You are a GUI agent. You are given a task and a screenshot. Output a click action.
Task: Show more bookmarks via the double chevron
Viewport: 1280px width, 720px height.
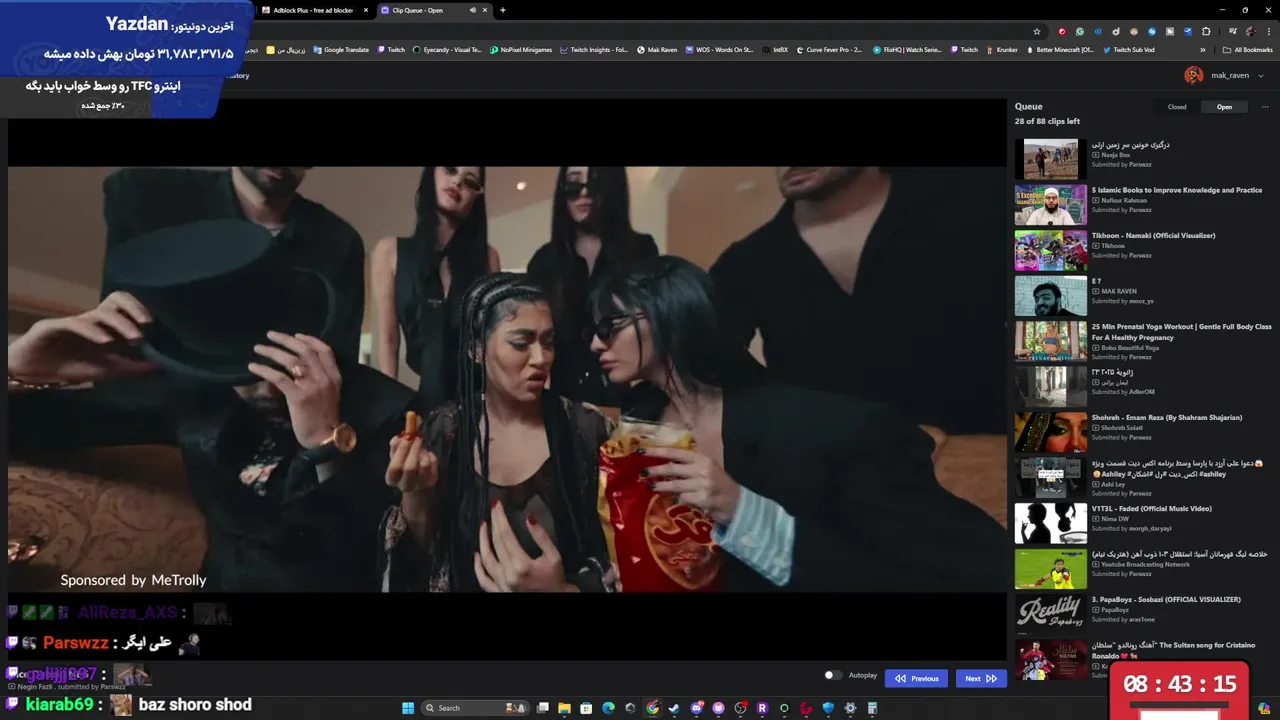coord(1203,50)
